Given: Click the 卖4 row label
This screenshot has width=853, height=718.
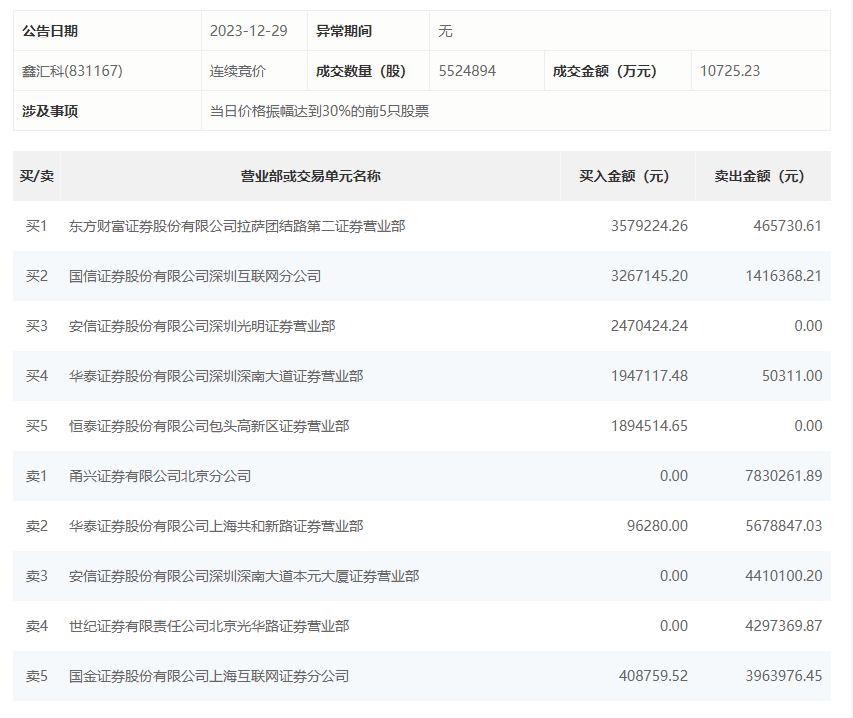Looking at the screenshot, I should 37,627.
